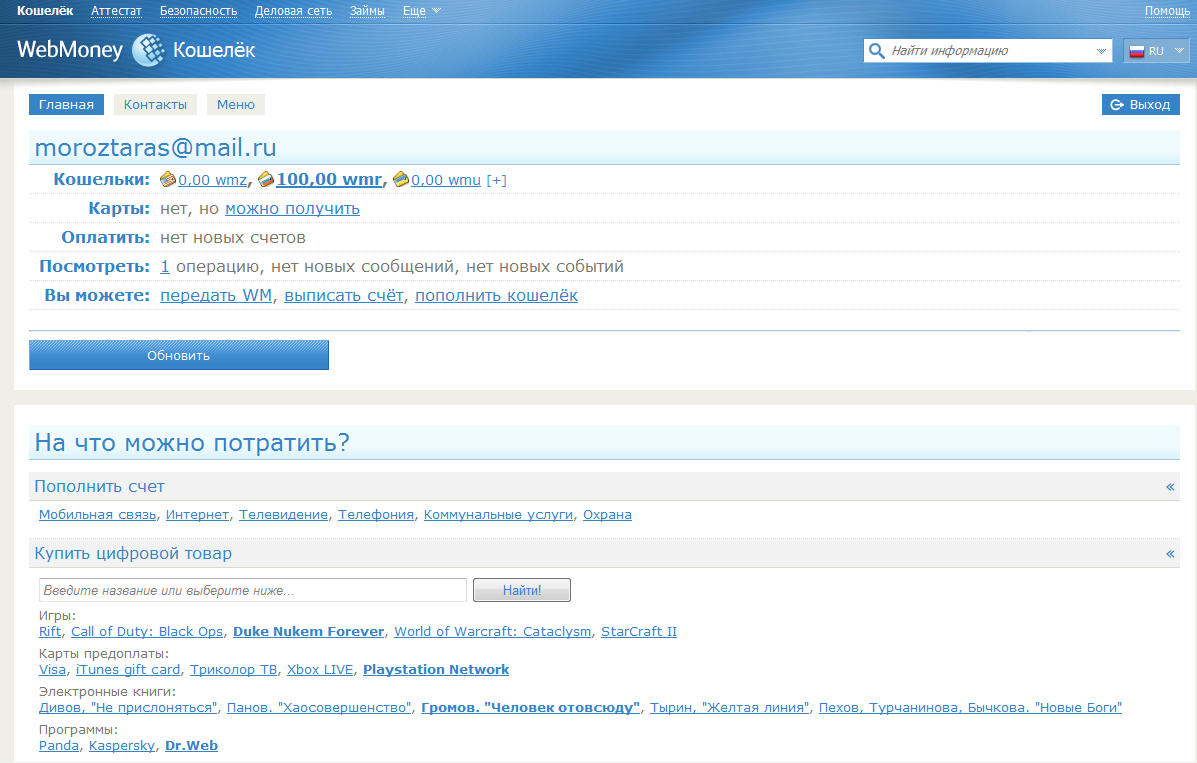Open the StarCraft II link
Viewport: 1197px width, 763px height.
coord(639,632)
